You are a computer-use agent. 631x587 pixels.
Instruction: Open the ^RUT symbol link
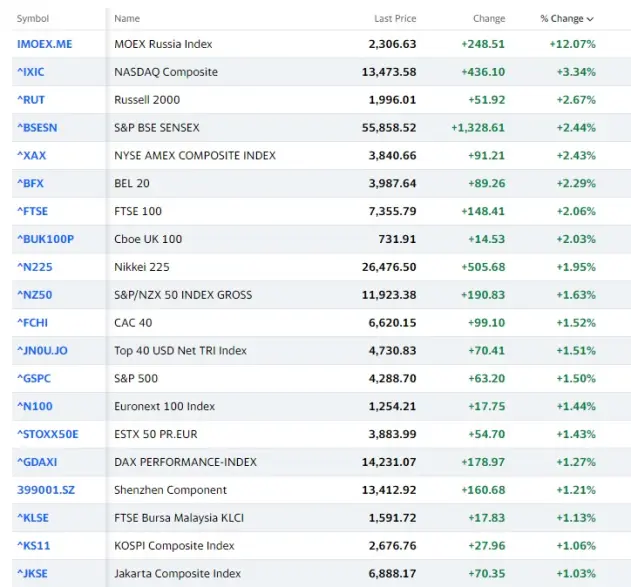click(31, 99)
